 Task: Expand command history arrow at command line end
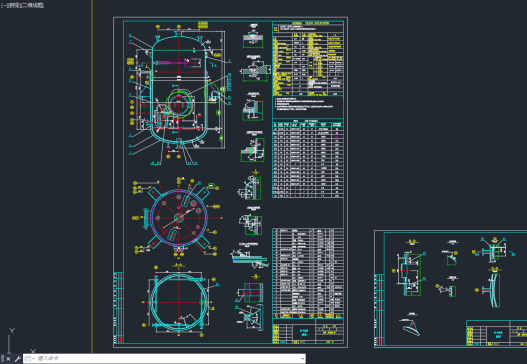302,359
